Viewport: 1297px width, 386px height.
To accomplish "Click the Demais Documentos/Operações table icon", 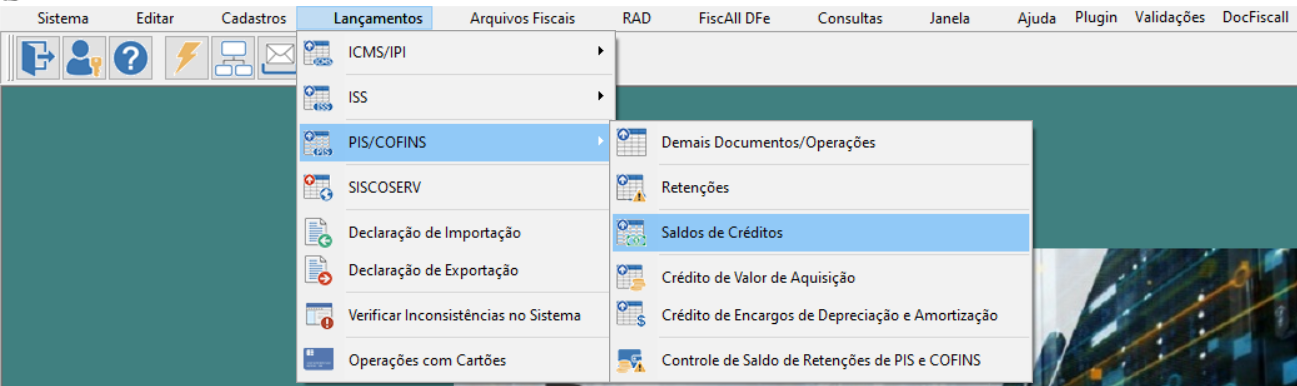I will (631, 142).
